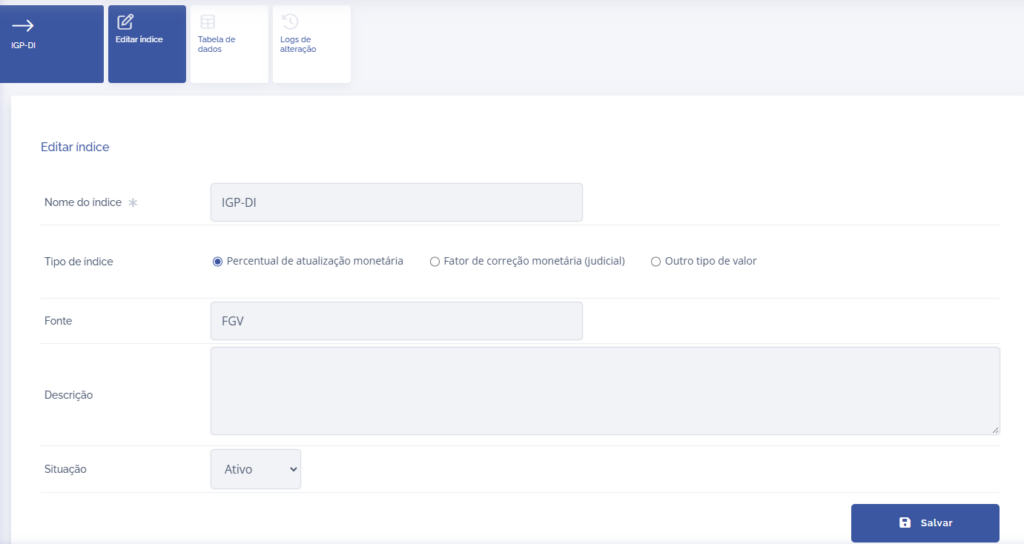Select the Outro tipo de valor radio
Image resolution: width=1024 pixels, height=544 pixels.
(x=656, y=262)
